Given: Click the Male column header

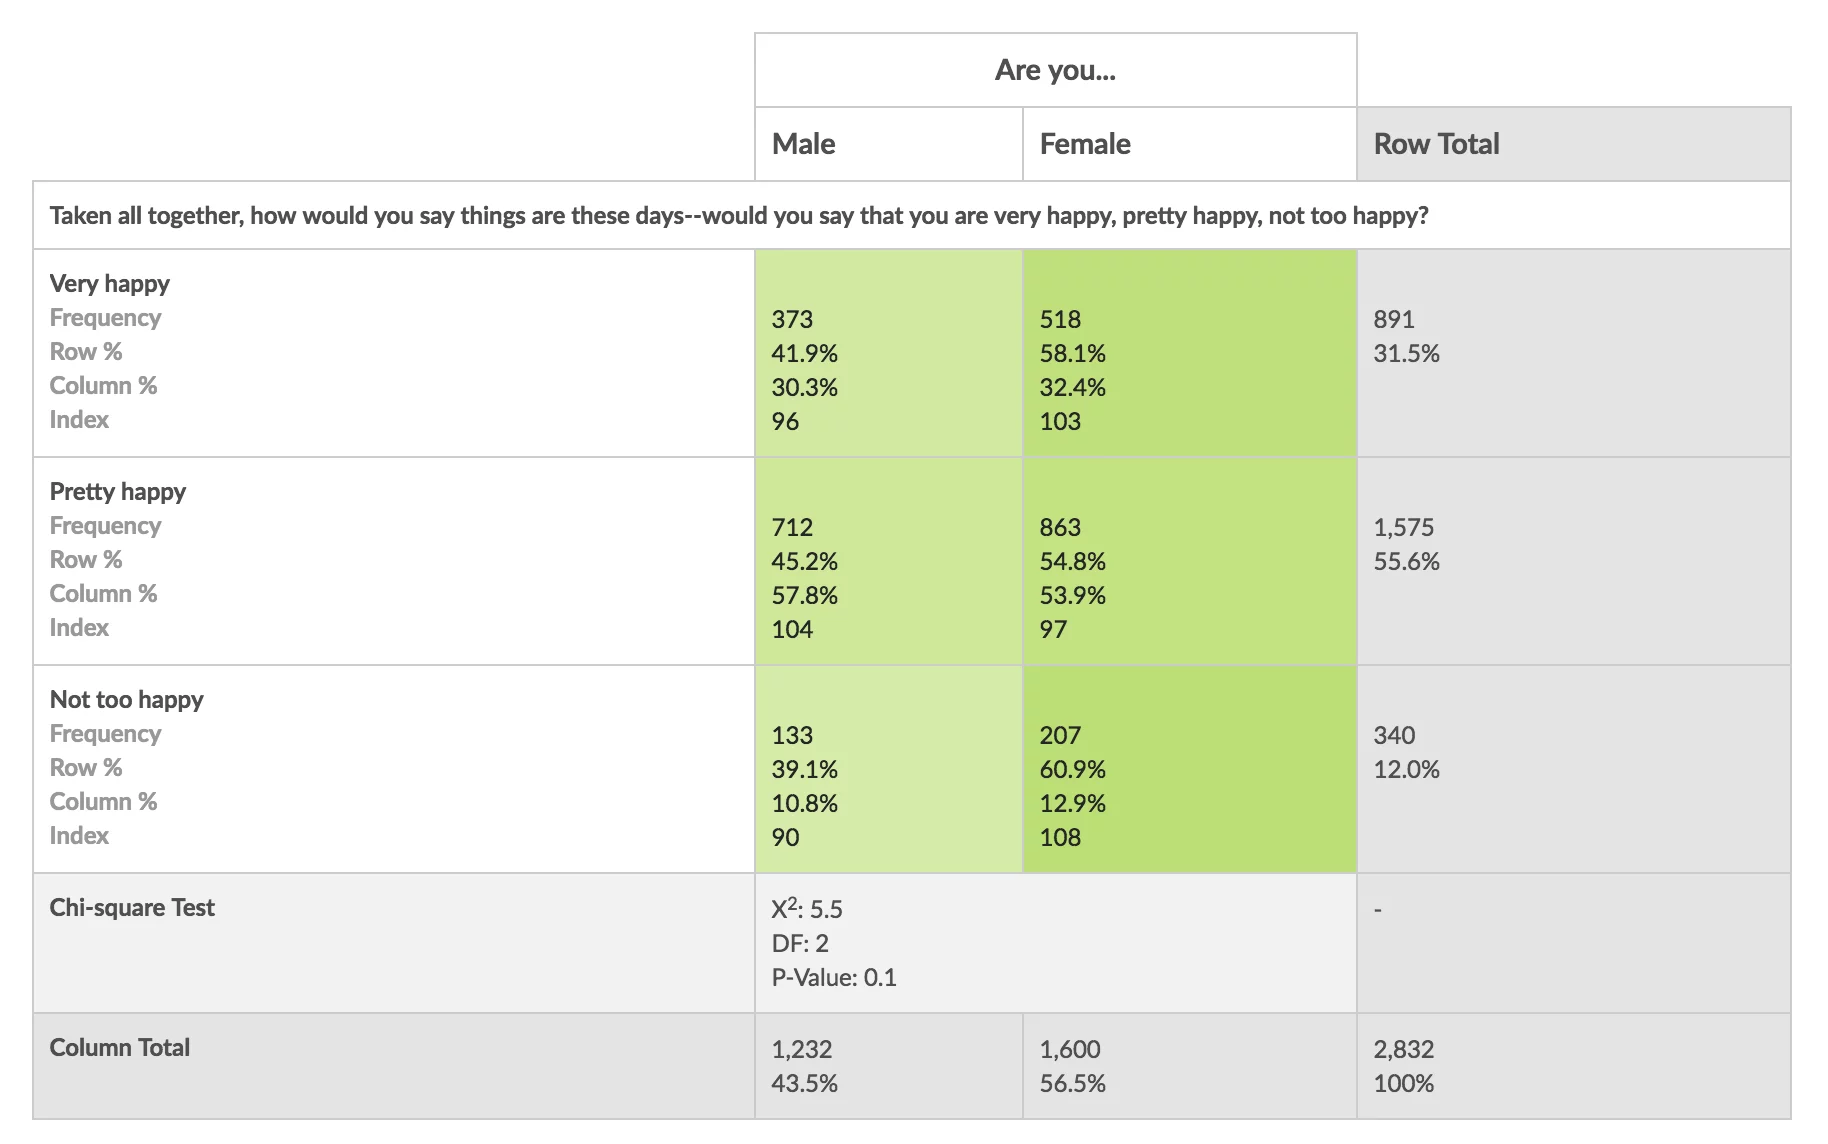Looking at the screenshot, I should pyautogui.click(x=803, y=144).
